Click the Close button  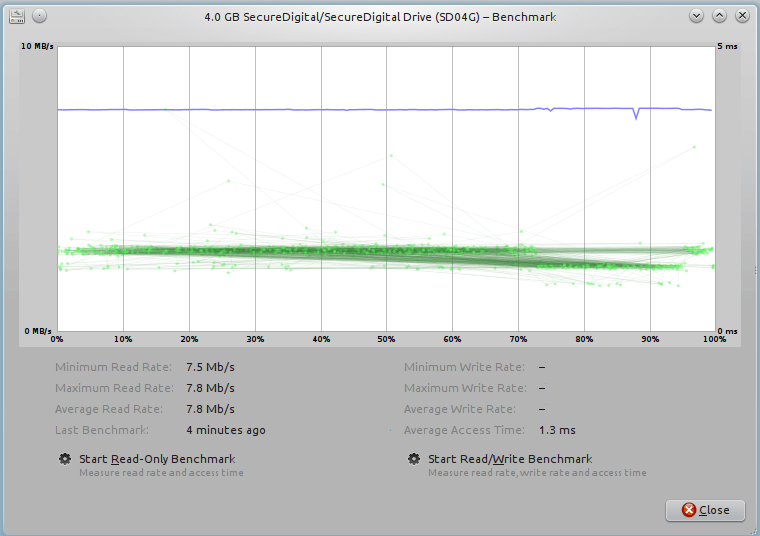tap(705, 510)
